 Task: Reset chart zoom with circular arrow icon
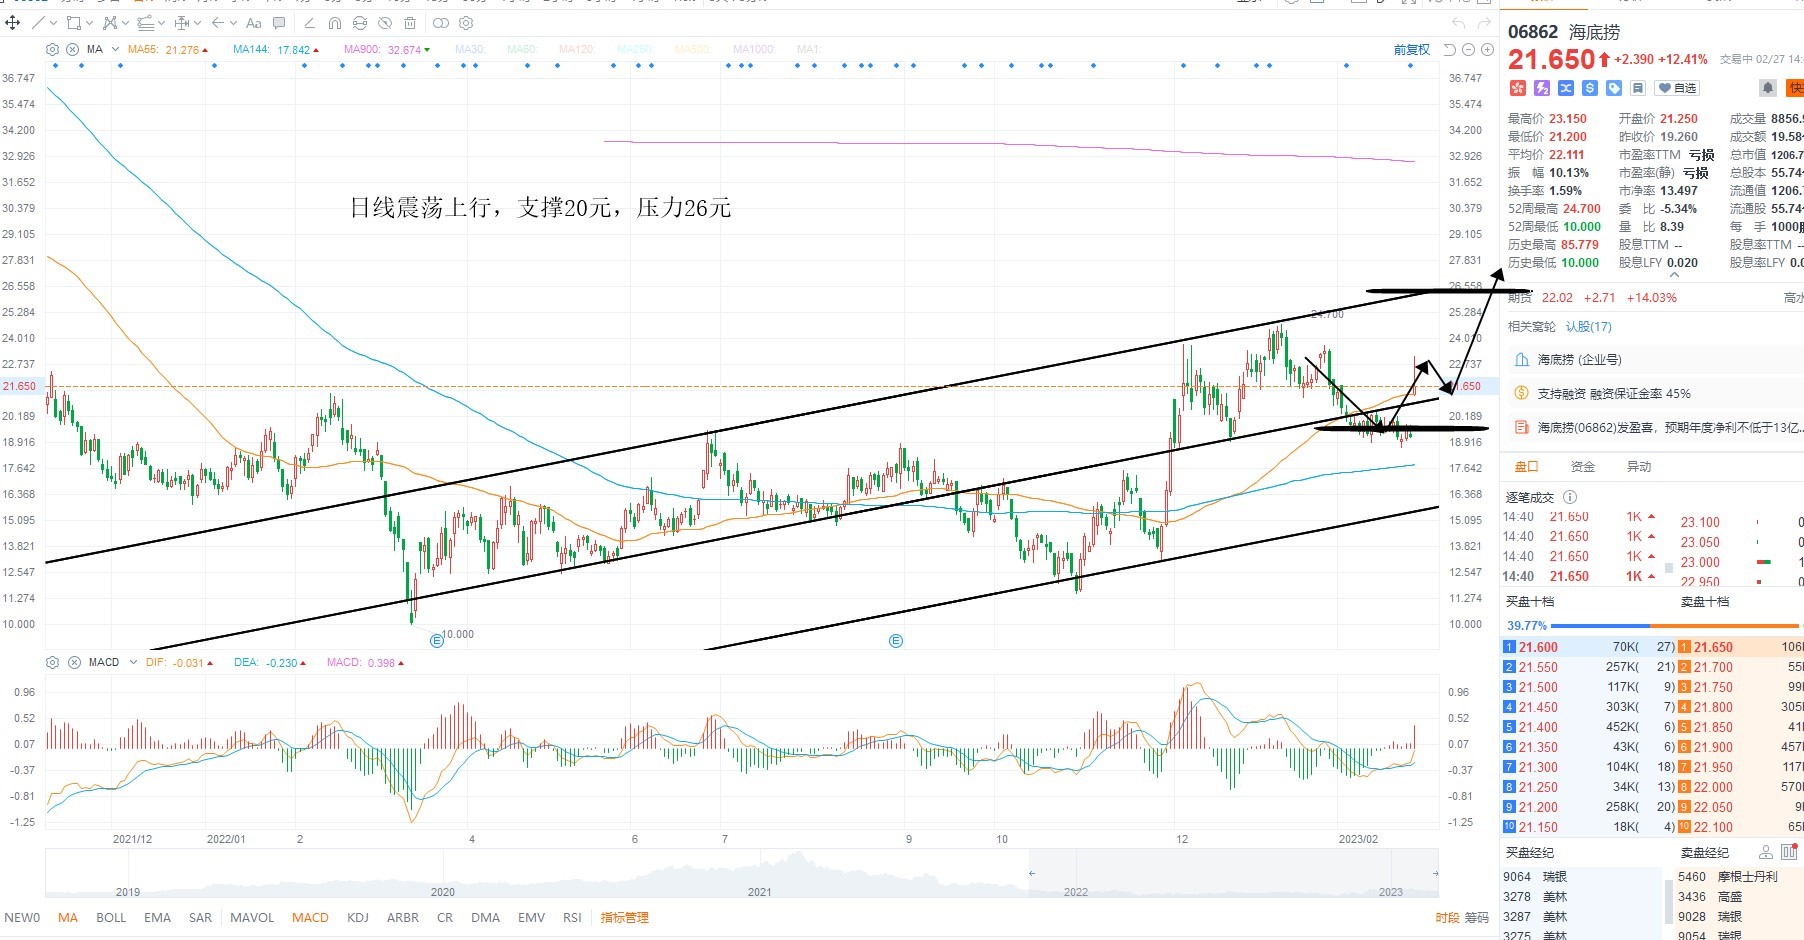coord(1450,50)
